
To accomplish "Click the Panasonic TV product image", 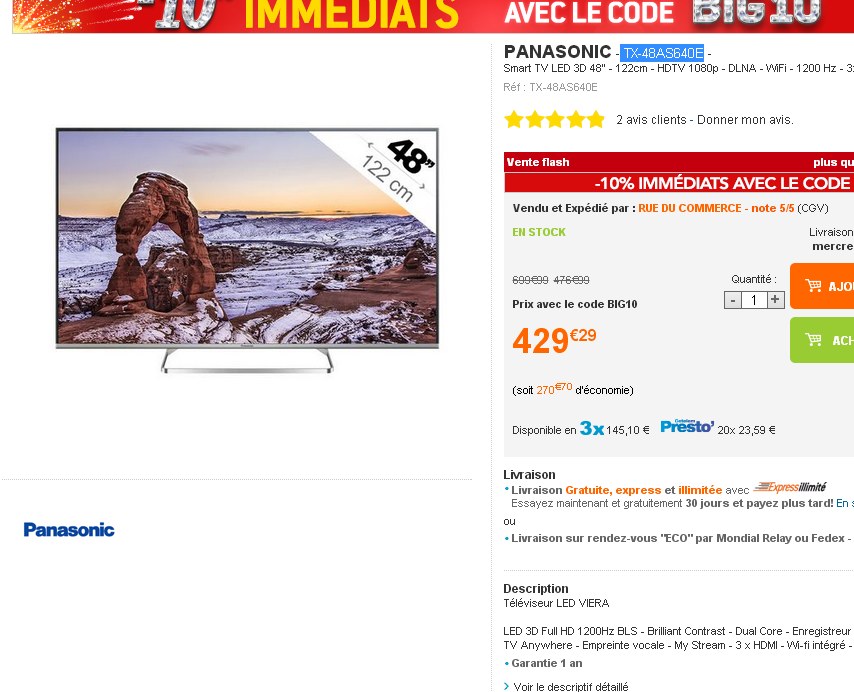I will [x=247, y=250].
